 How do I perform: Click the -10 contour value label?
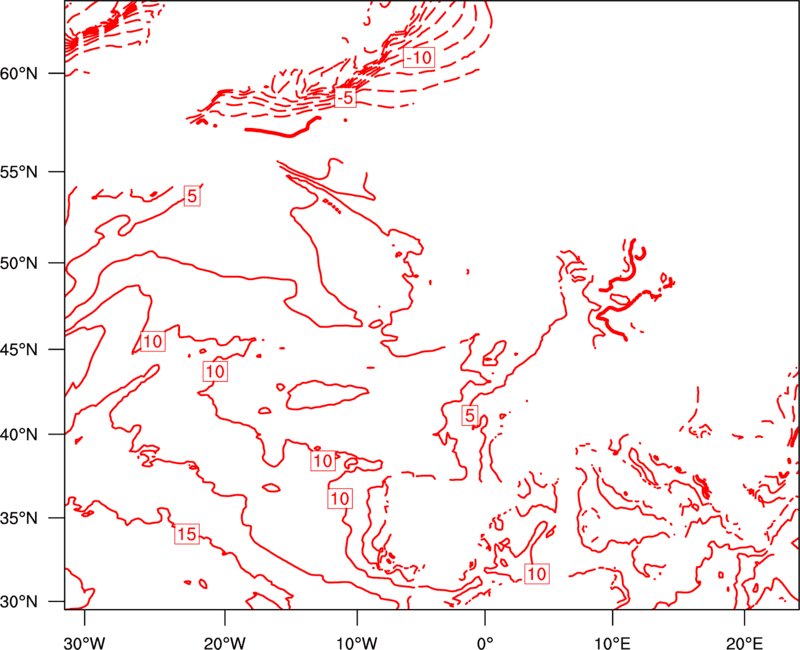coord(419,58)
